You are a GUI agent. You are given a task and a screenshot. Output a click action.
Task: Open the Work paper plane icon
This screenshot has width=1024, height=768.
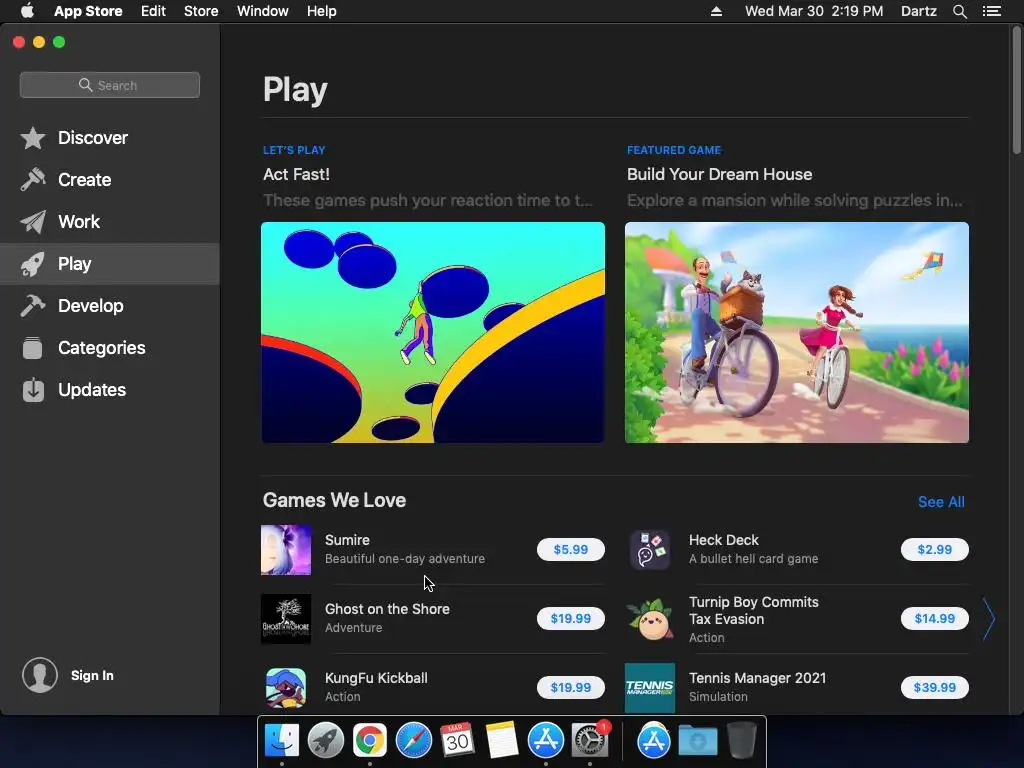click(33, 222)
